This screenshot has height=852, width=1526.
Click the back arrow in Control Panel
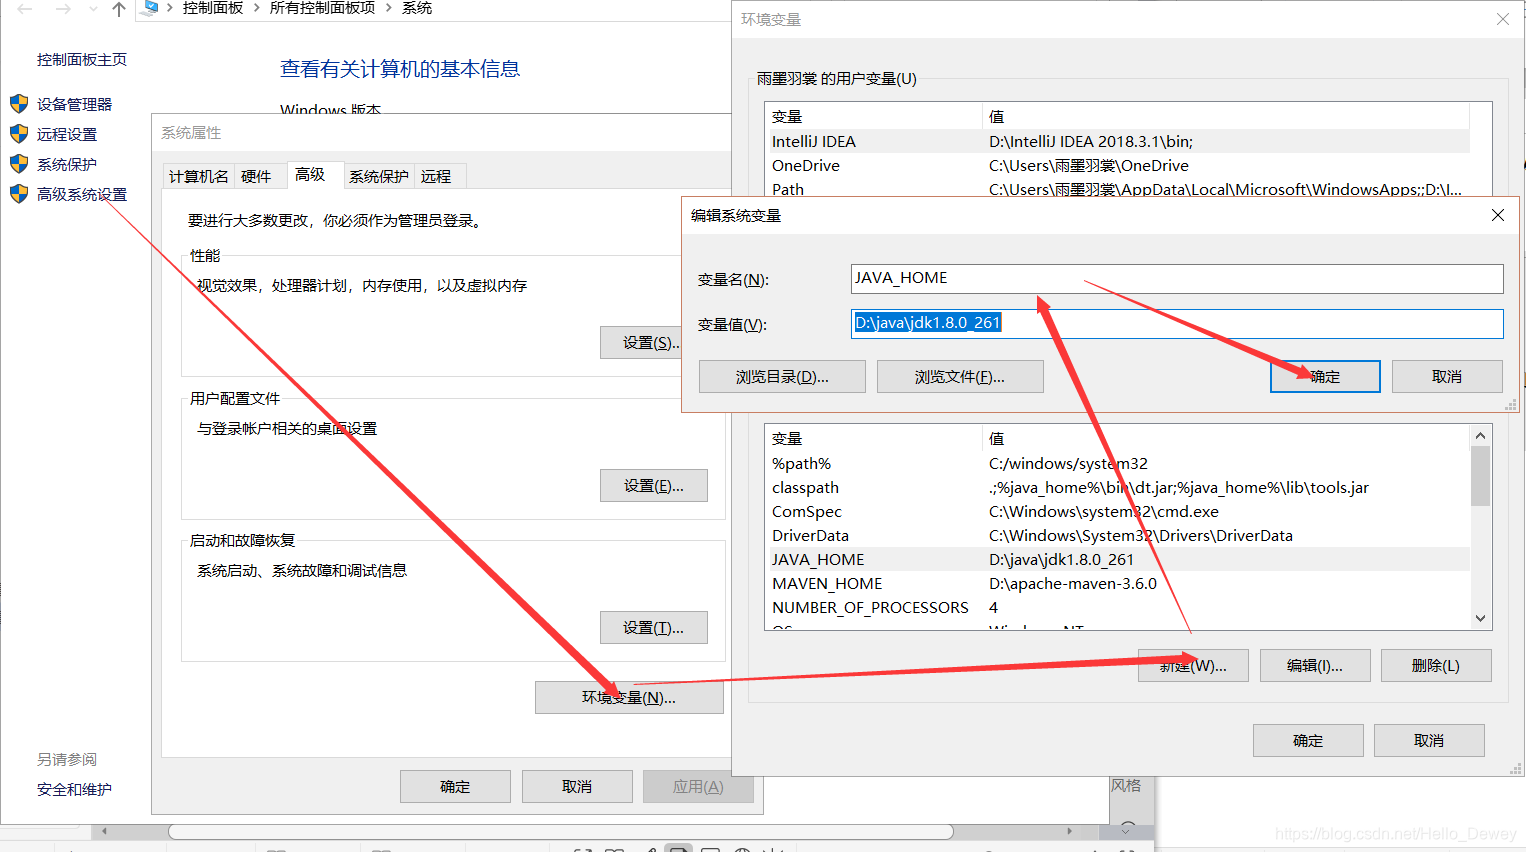click(x=25, y=8)
